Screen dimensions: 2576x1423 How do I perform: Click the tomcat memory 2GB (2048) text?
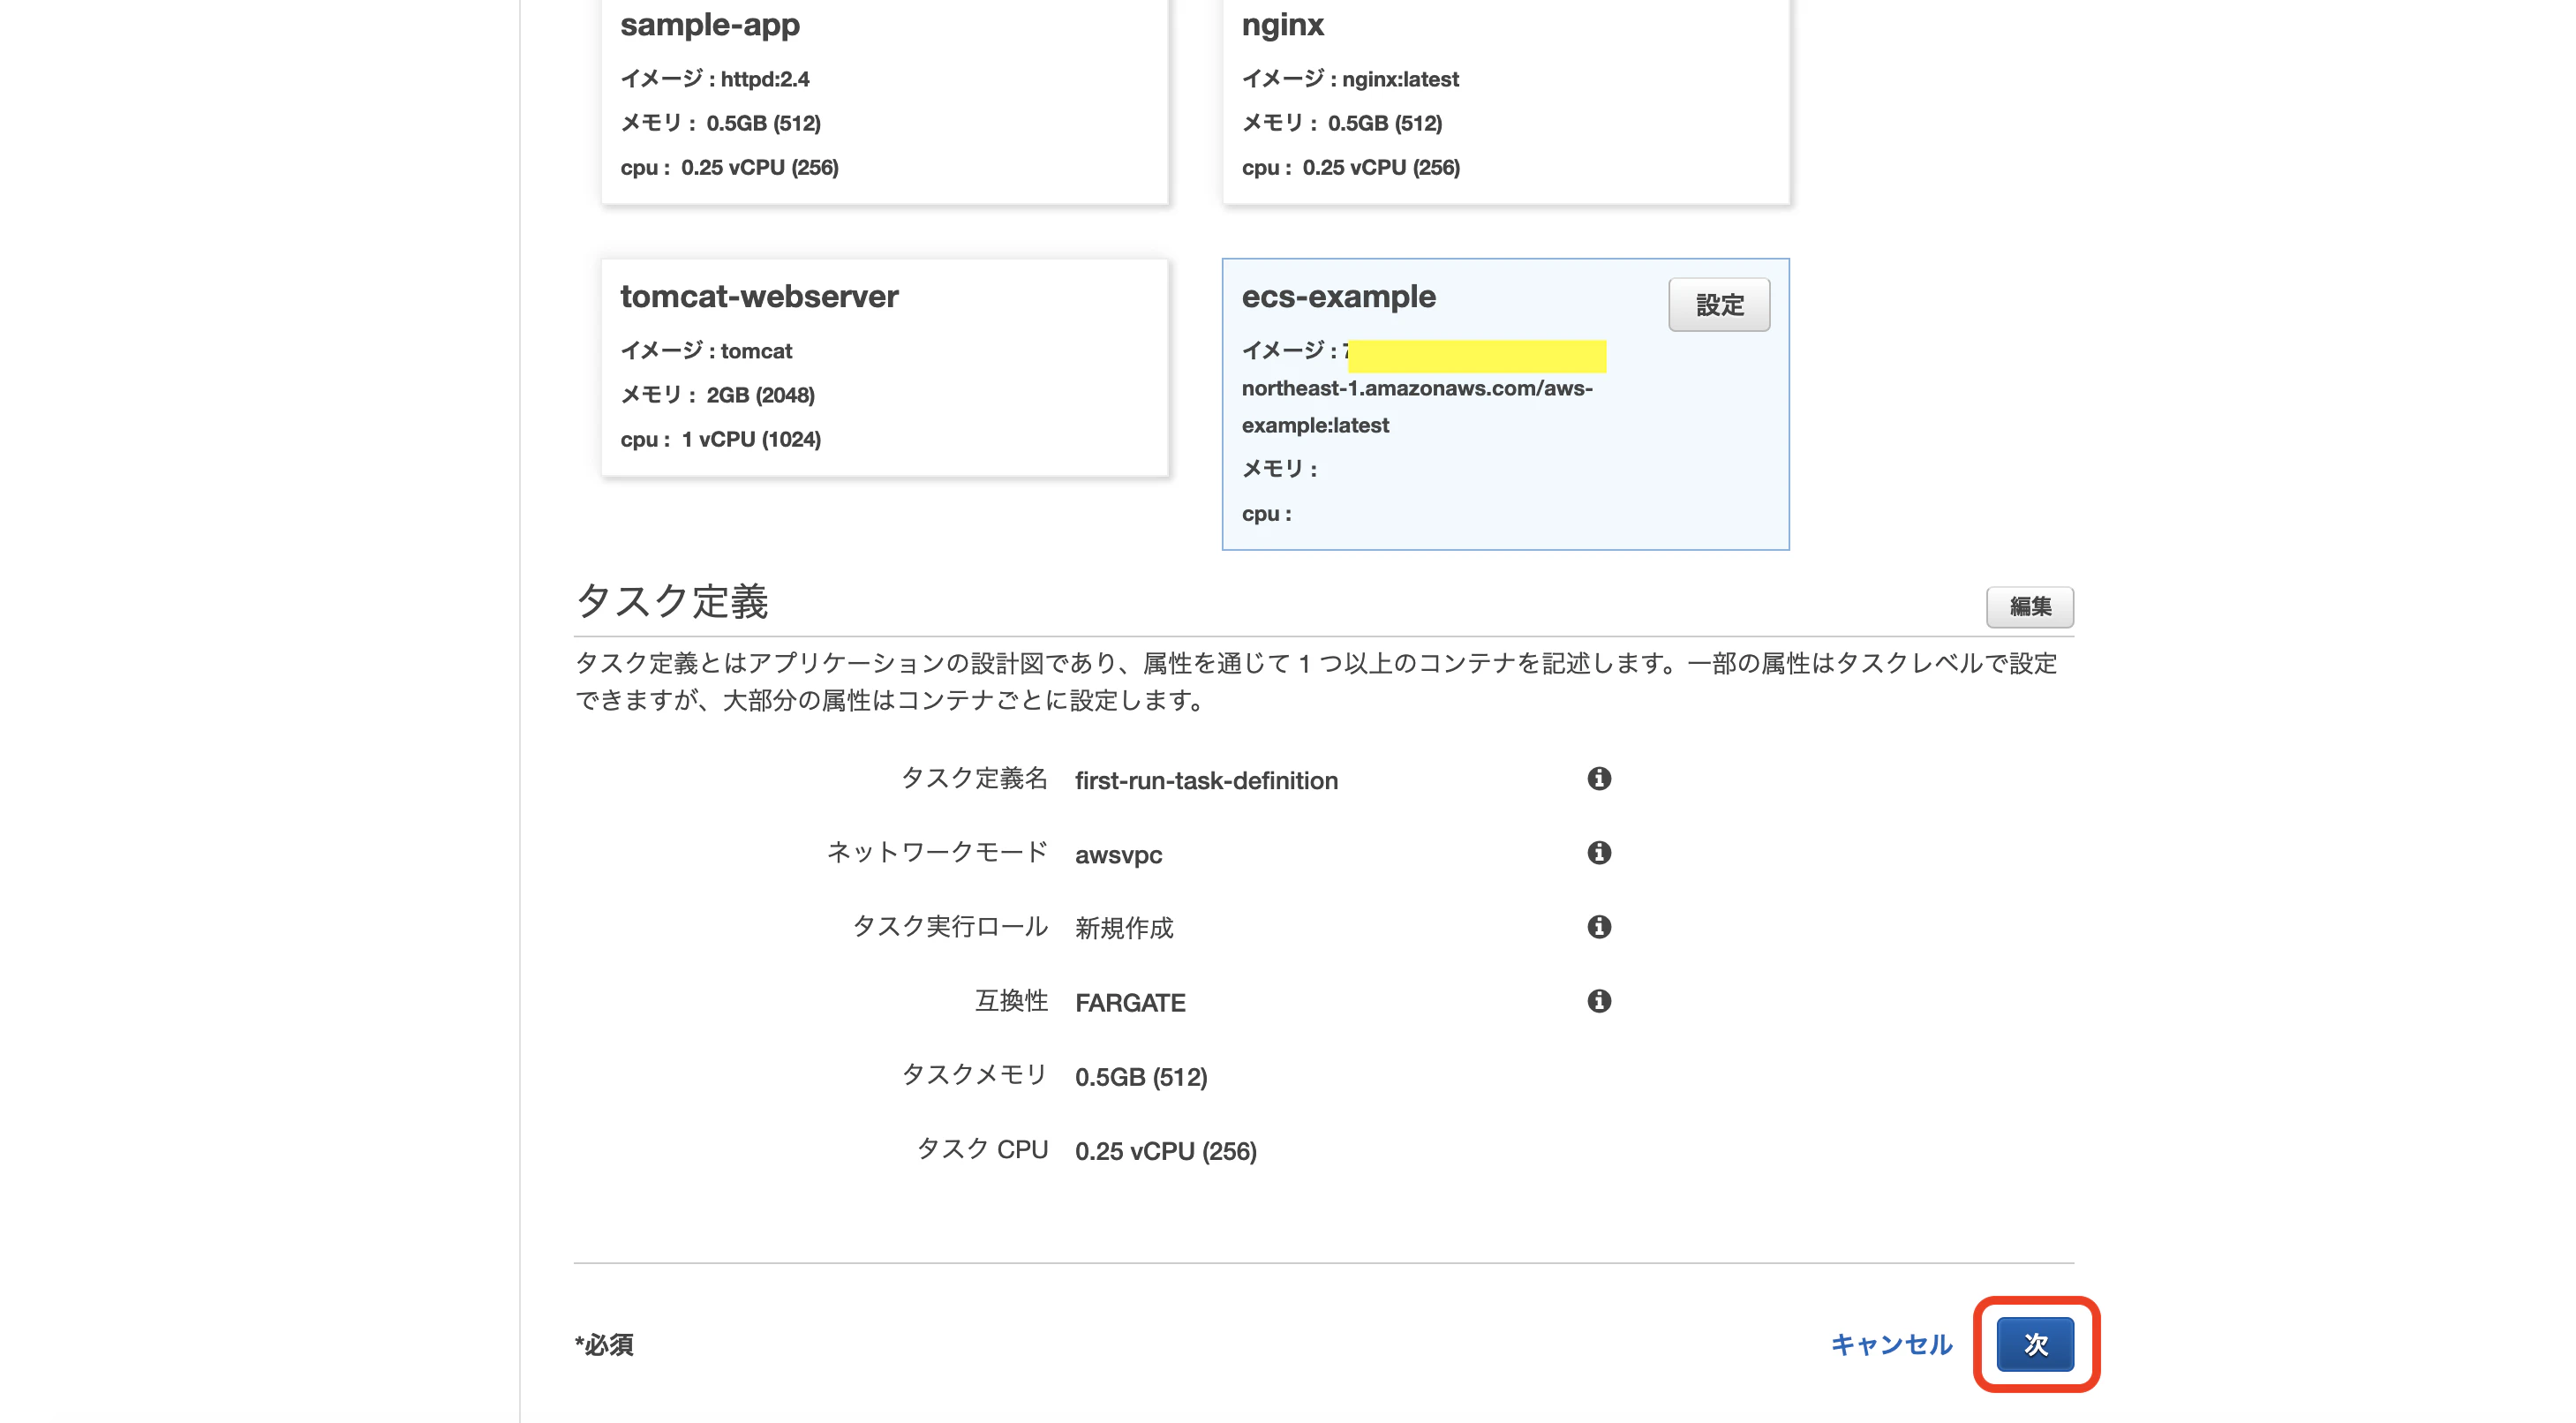tap(760, 395)
